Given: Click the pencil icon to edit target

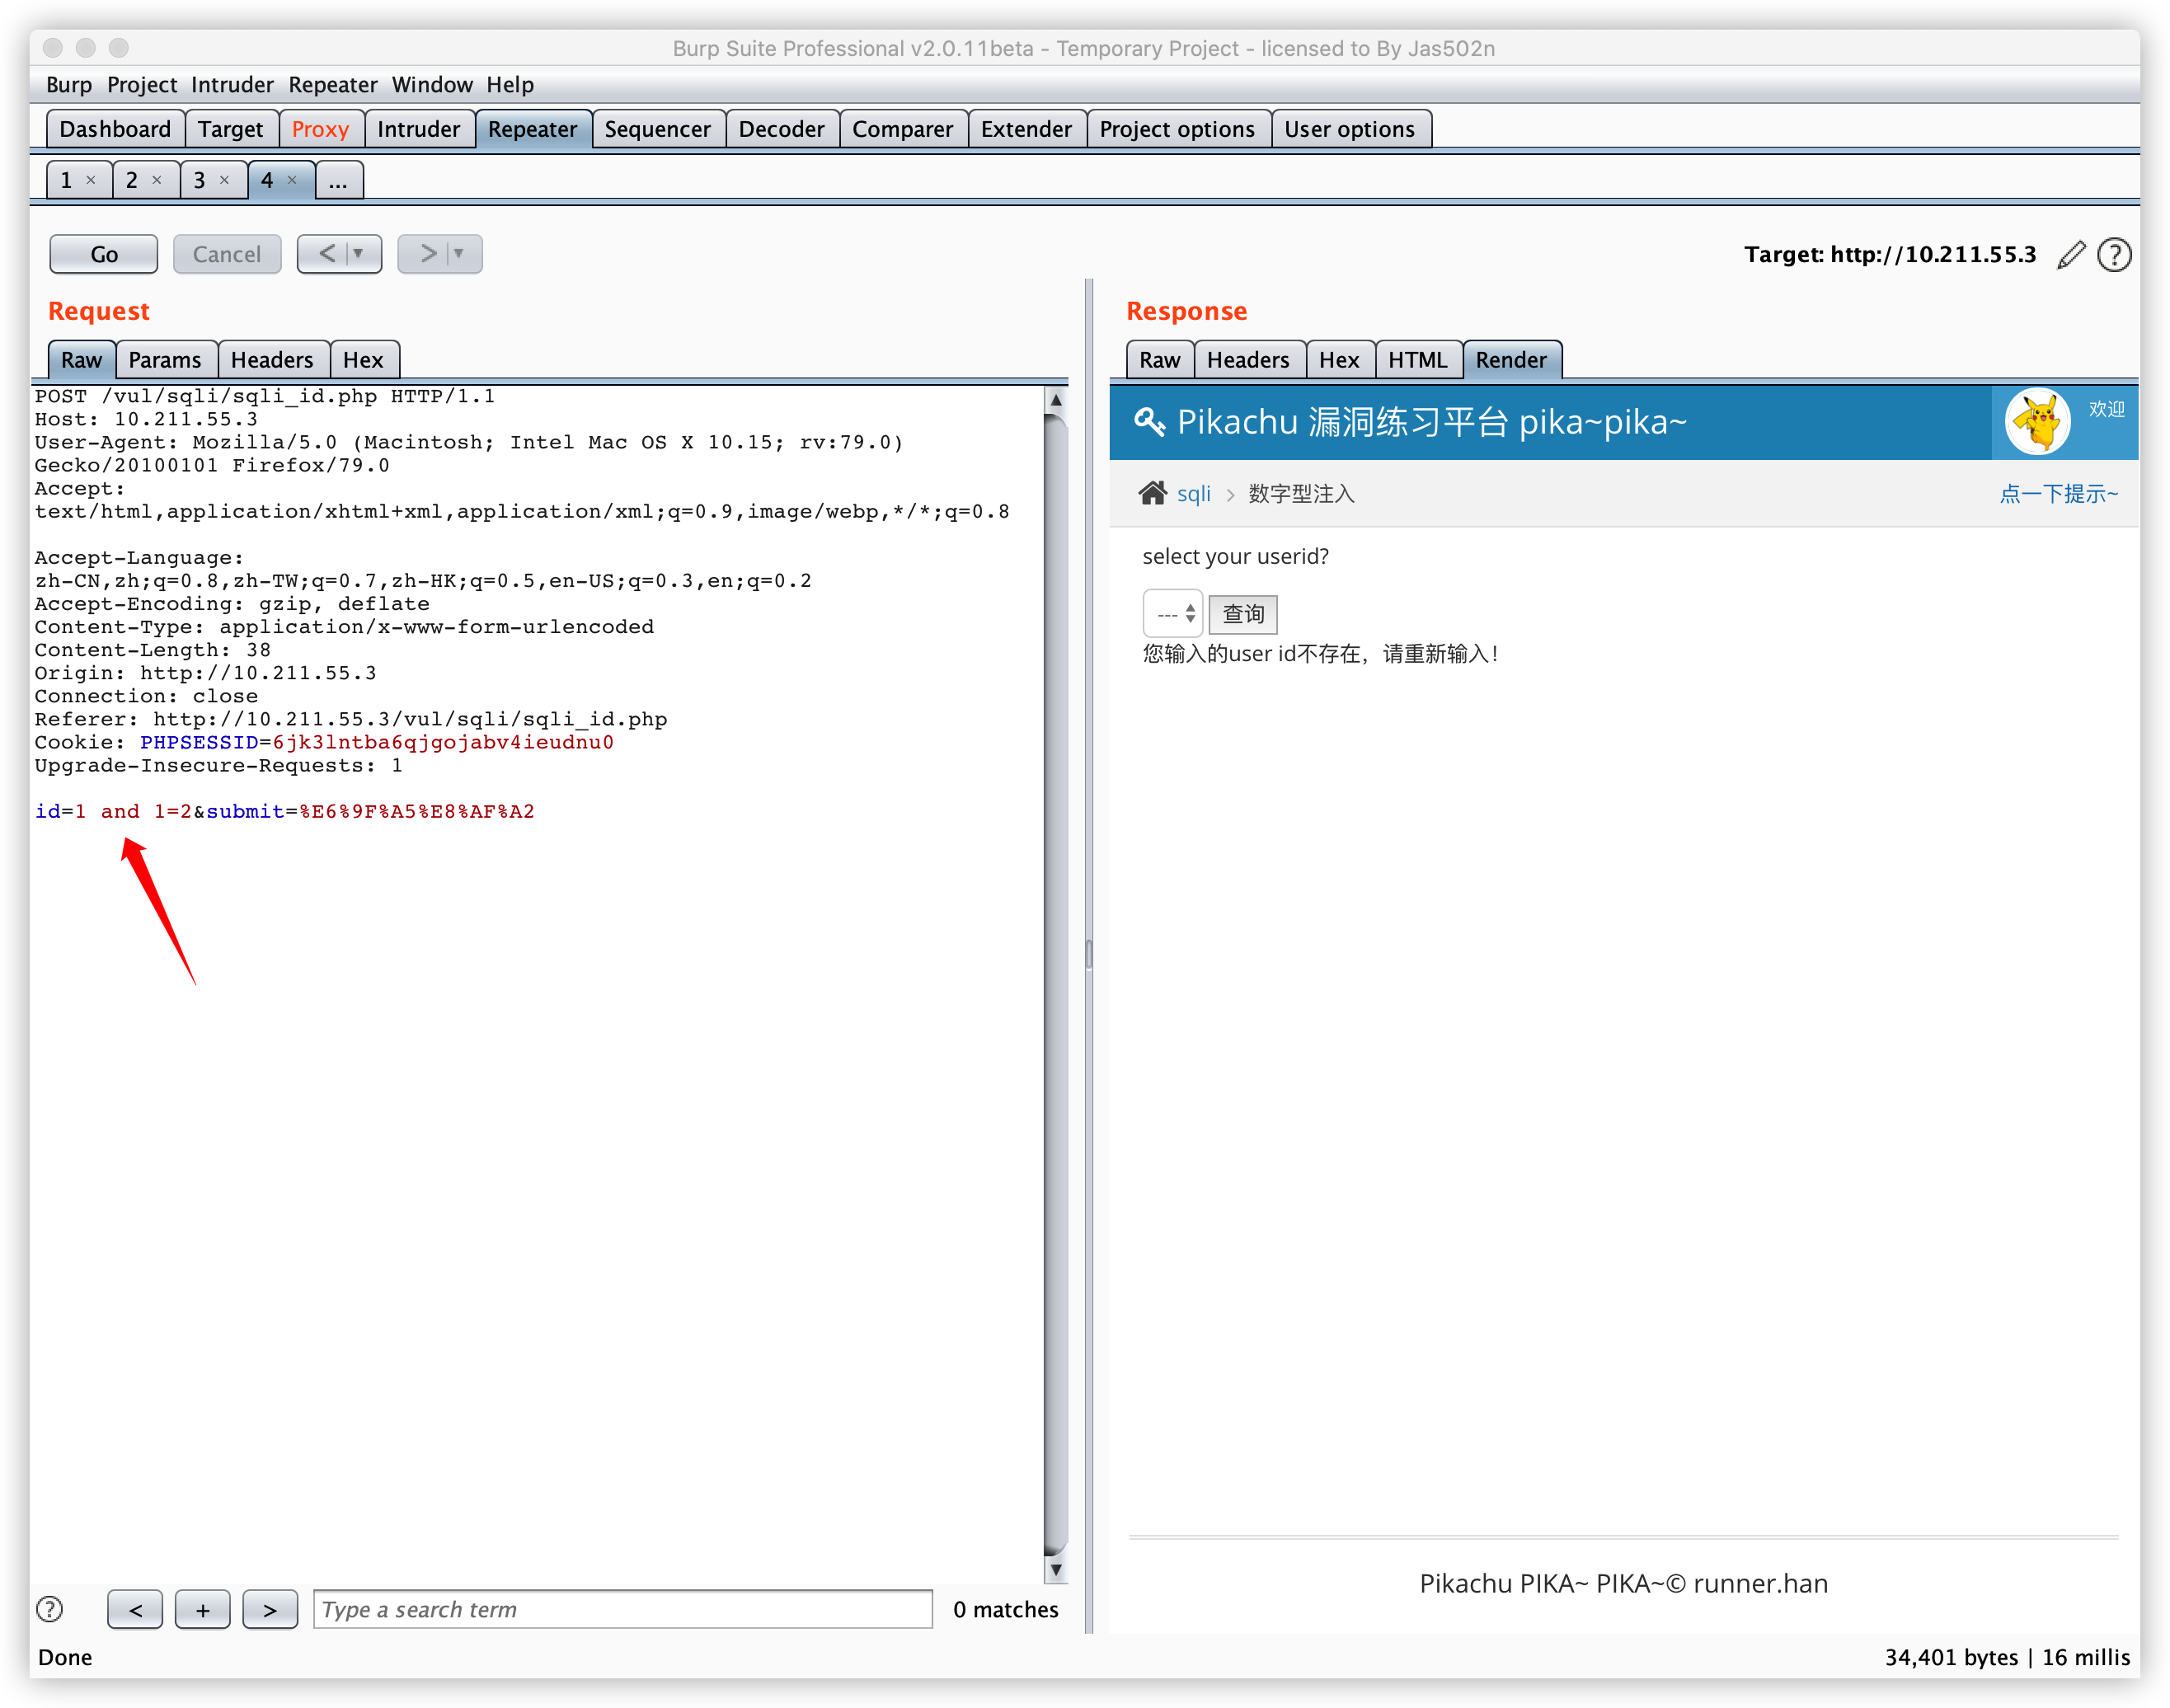Looking at the screenshot, I should 2071,255.
